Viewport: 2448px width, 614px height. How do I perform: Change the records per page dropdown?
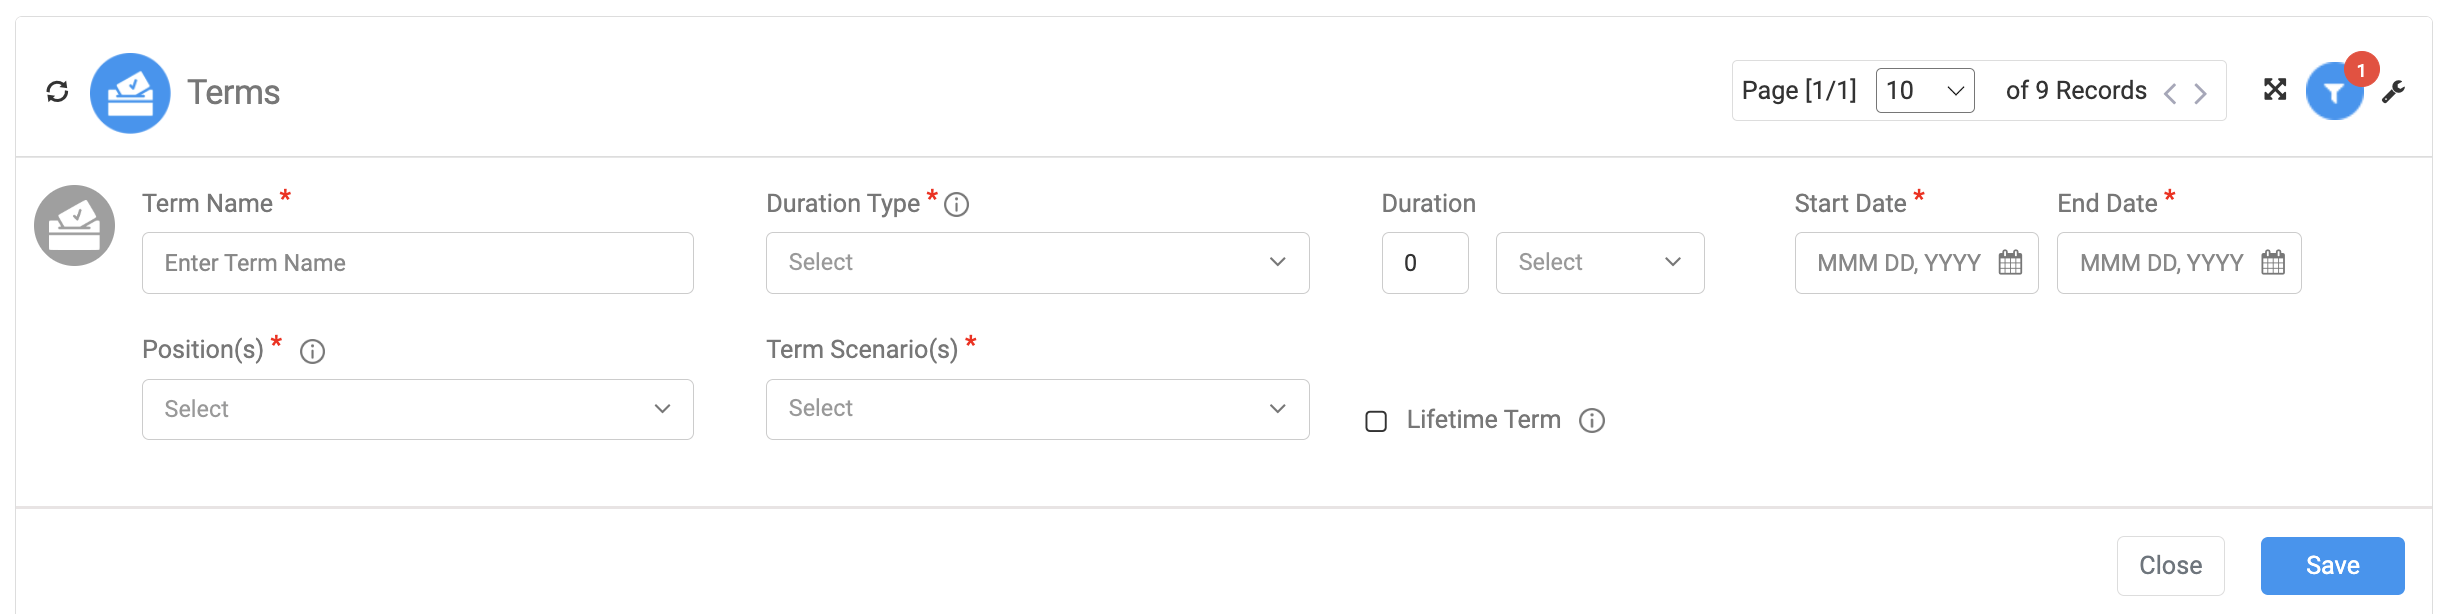(1925, 91)
